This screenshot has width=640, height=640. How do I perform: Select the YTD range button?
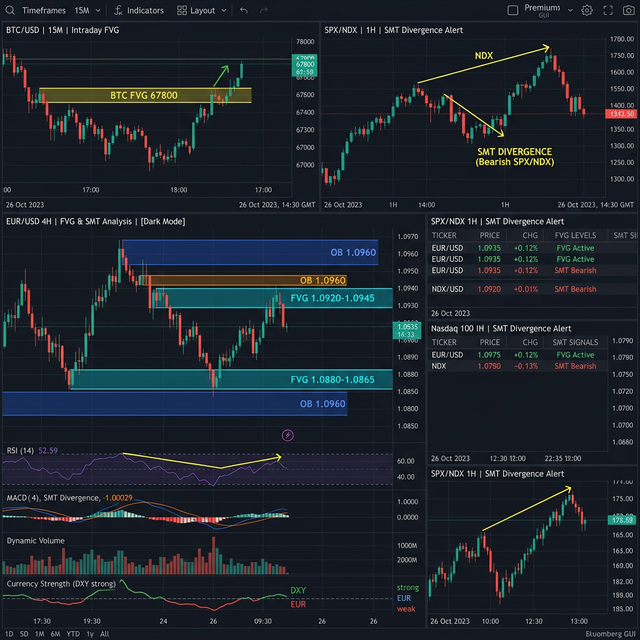(73, 634)
